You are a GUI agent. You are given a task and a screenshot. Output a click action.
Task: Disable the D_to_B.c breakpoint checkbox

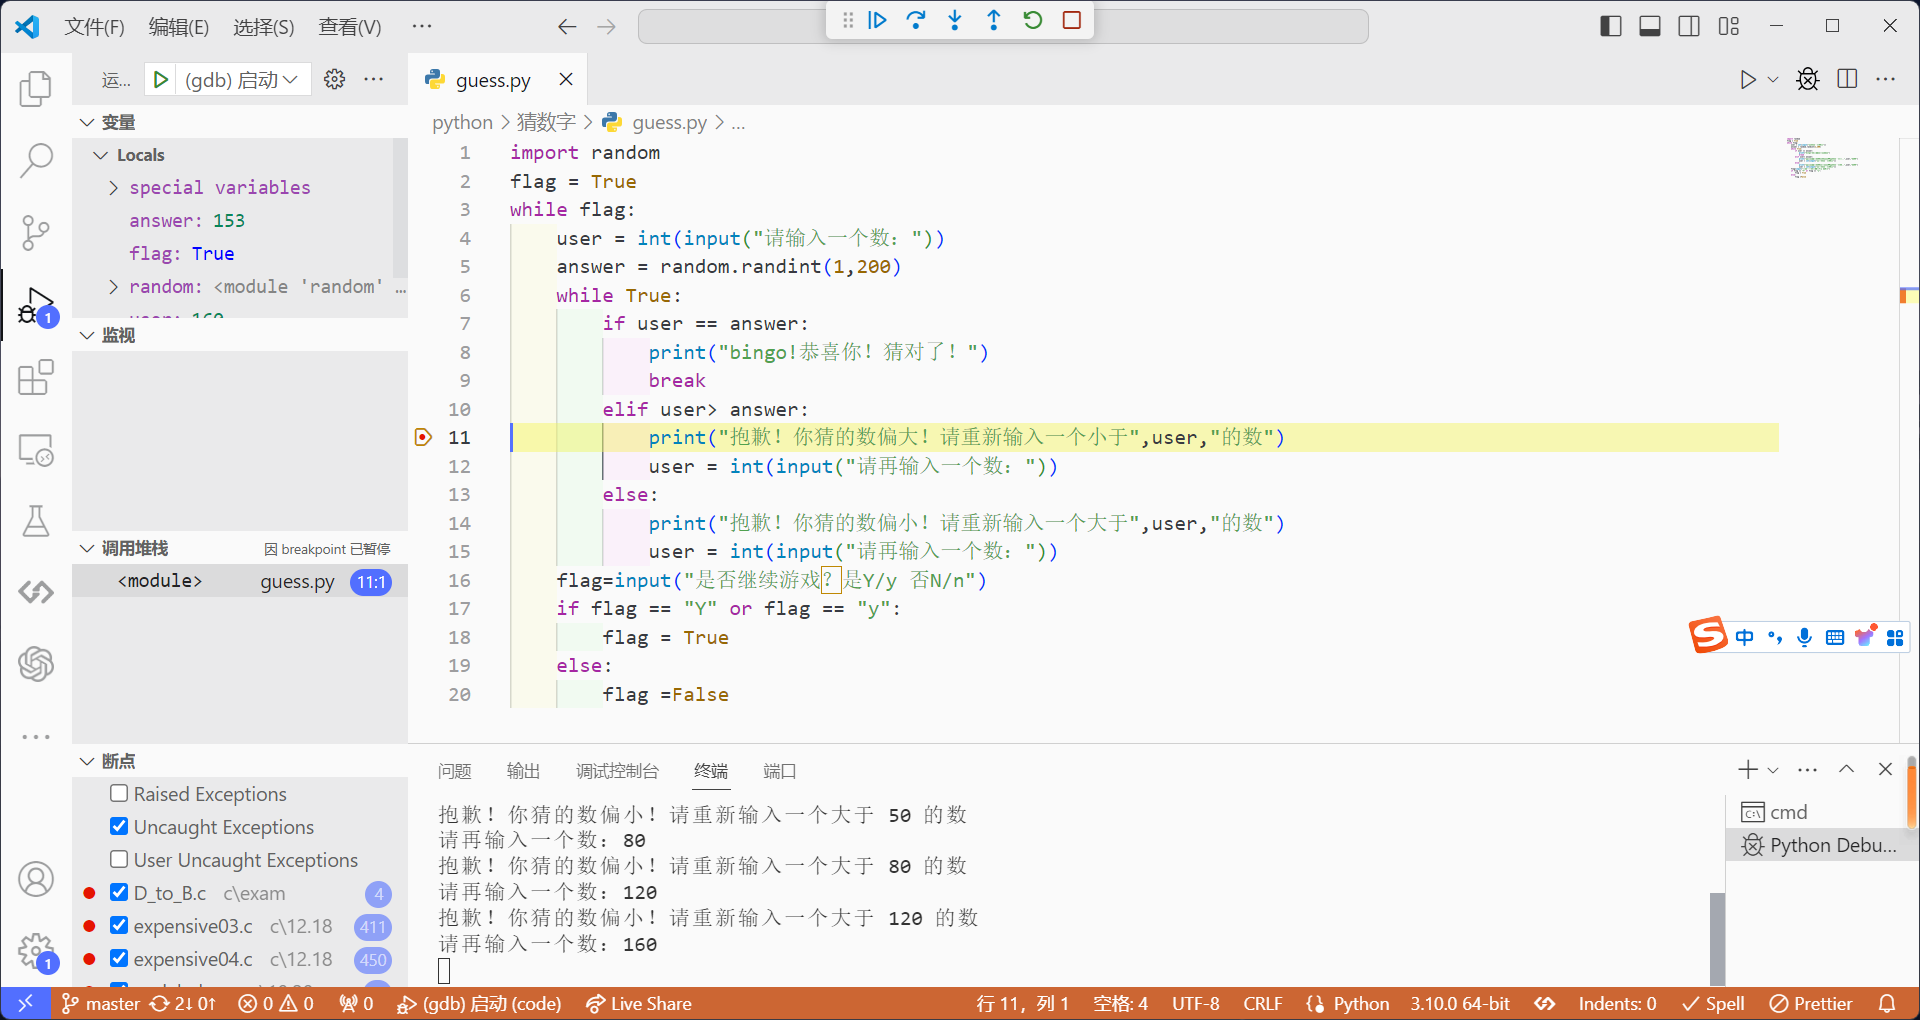pyautogui.click(x=119, y=893)
